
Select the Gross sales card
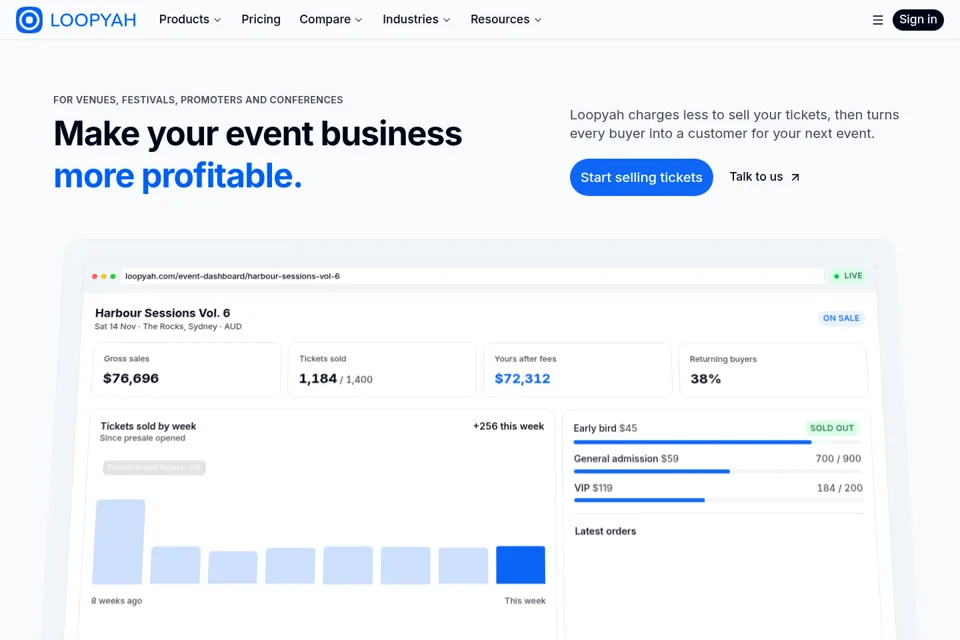pyautogui.click(x=186, y=370)
